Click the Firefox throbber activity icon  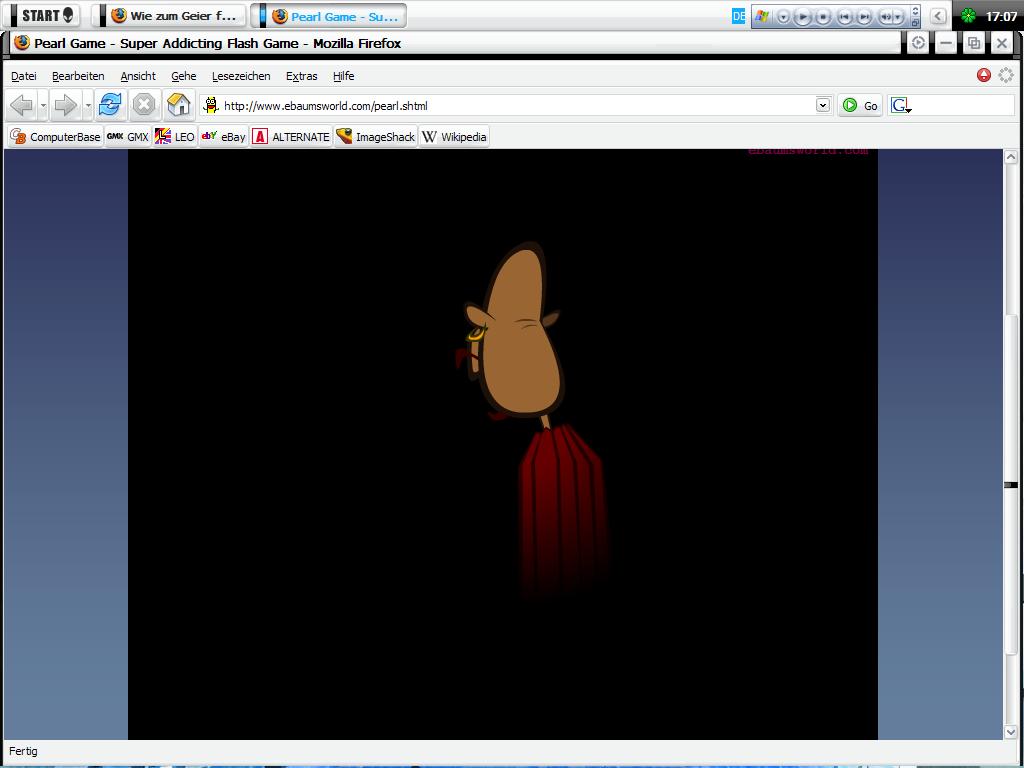(1006, 75)
